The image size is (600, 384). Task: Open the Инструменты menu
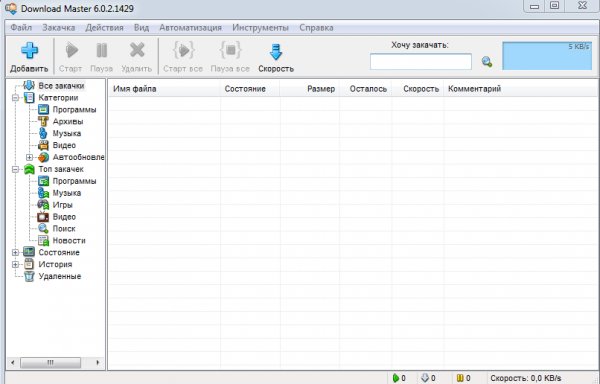260,28
